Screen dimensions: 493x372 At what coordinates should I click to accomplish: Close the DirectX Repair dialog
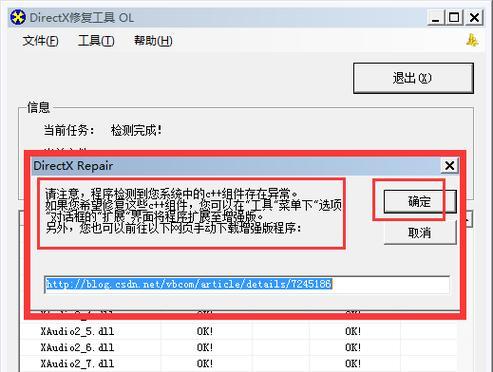(449, 165)
